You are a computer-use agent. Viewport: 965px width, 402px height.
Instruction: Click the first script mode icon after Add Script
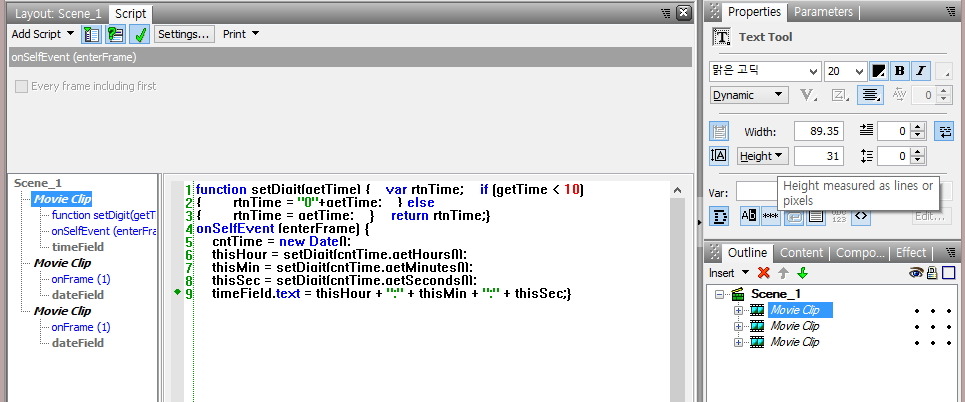92,34
